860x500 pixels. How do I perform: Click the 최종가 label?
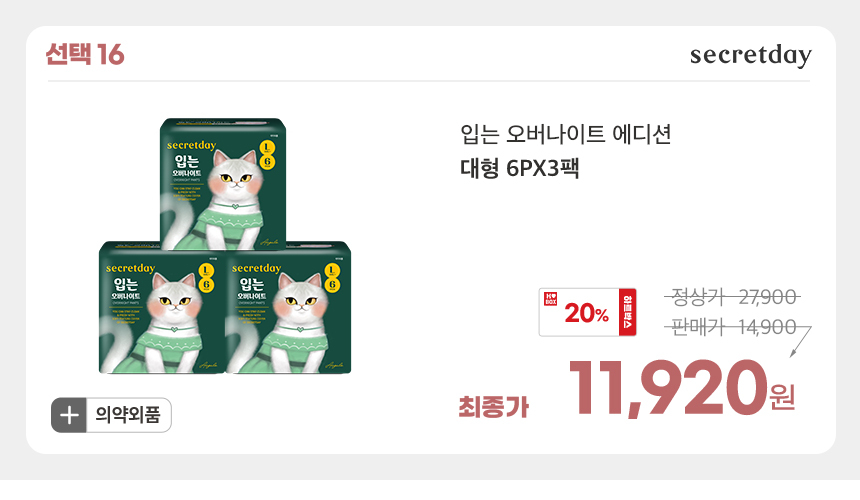(494, 407)
